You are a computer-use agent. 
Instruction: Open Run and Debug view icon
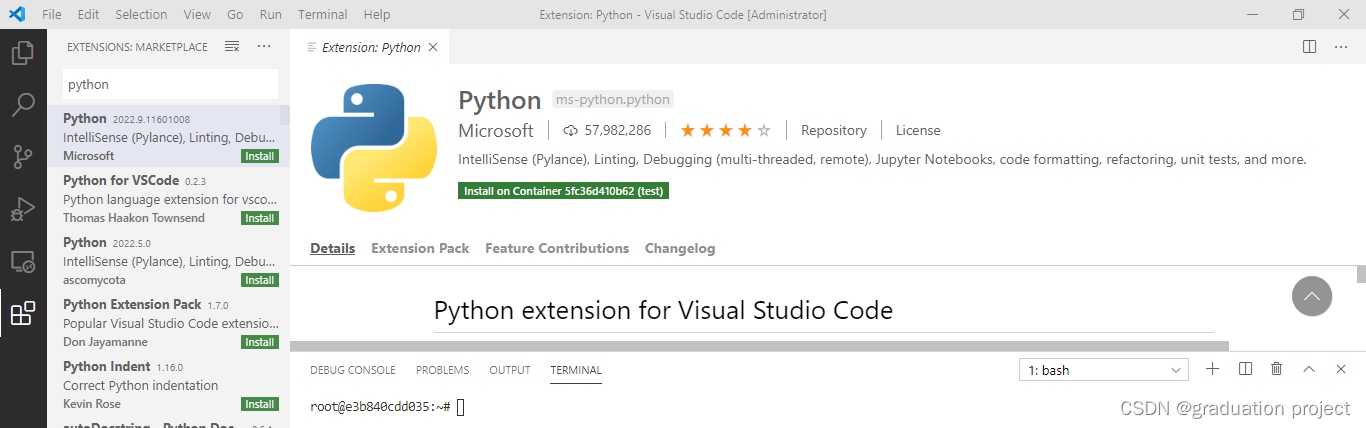(x=22, y=209)
